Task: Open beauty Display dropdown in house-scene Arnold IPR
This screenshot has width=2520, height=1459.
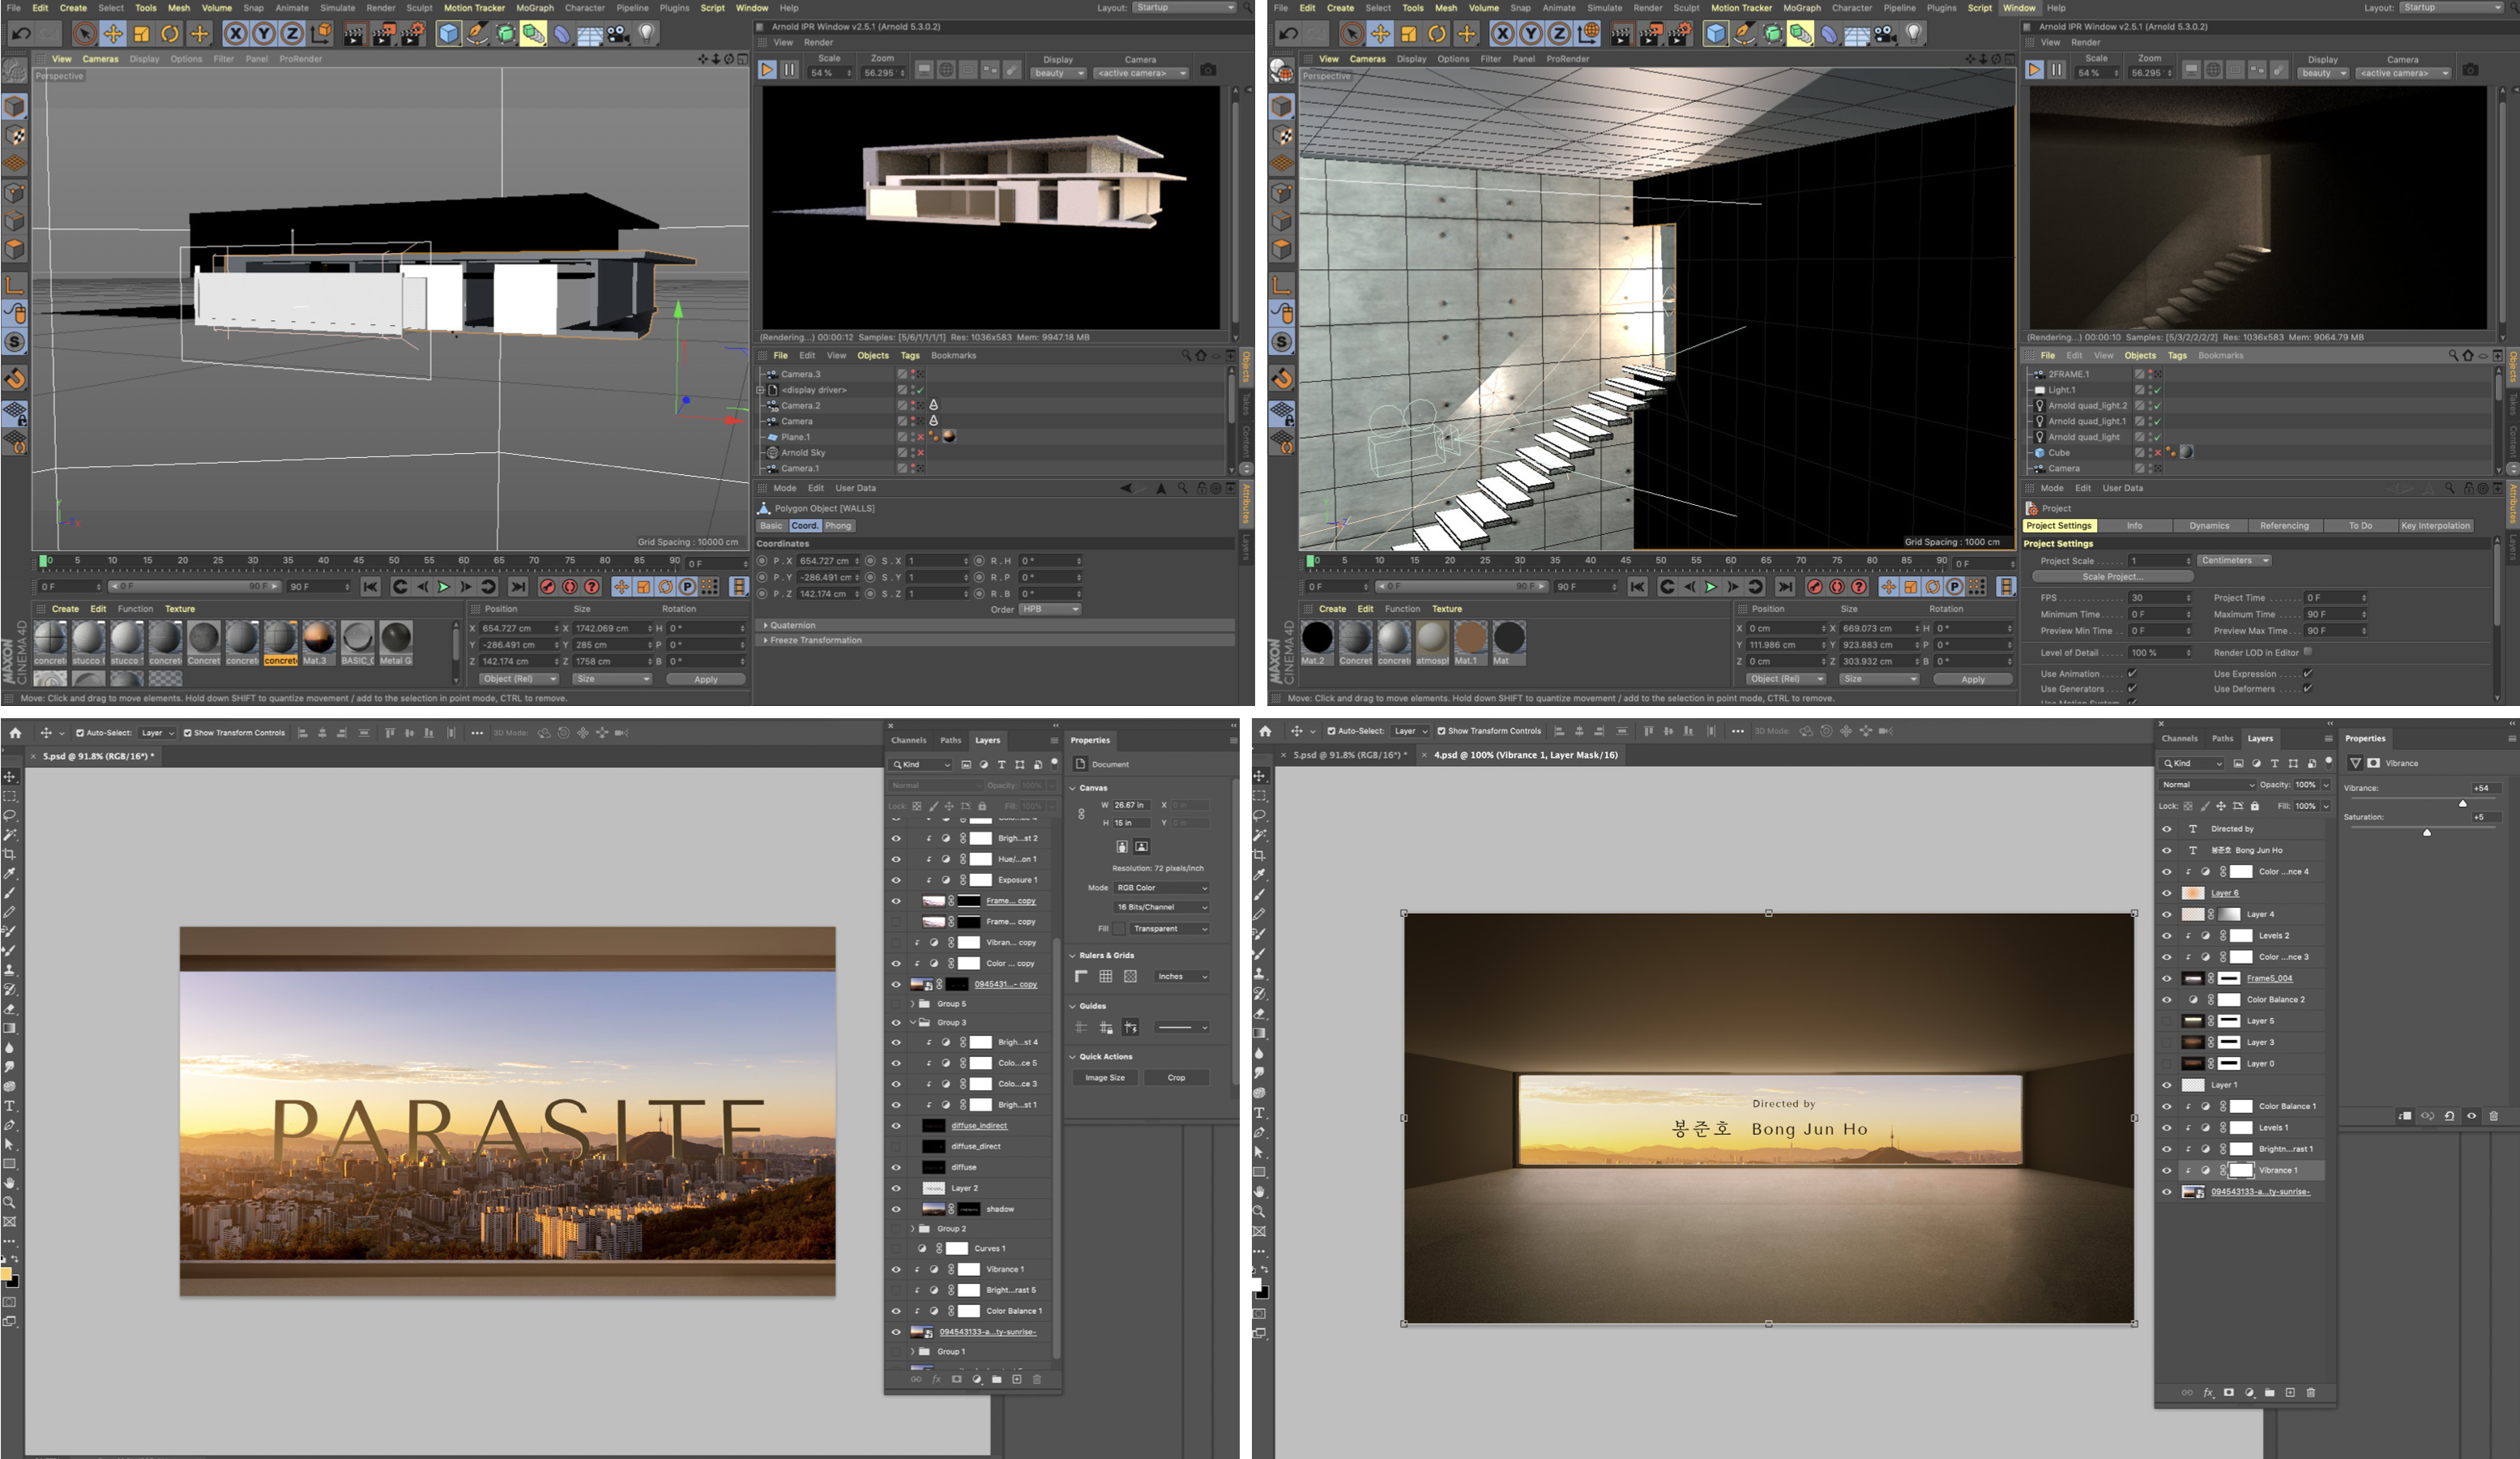Action: click(x=1059, y=73)
